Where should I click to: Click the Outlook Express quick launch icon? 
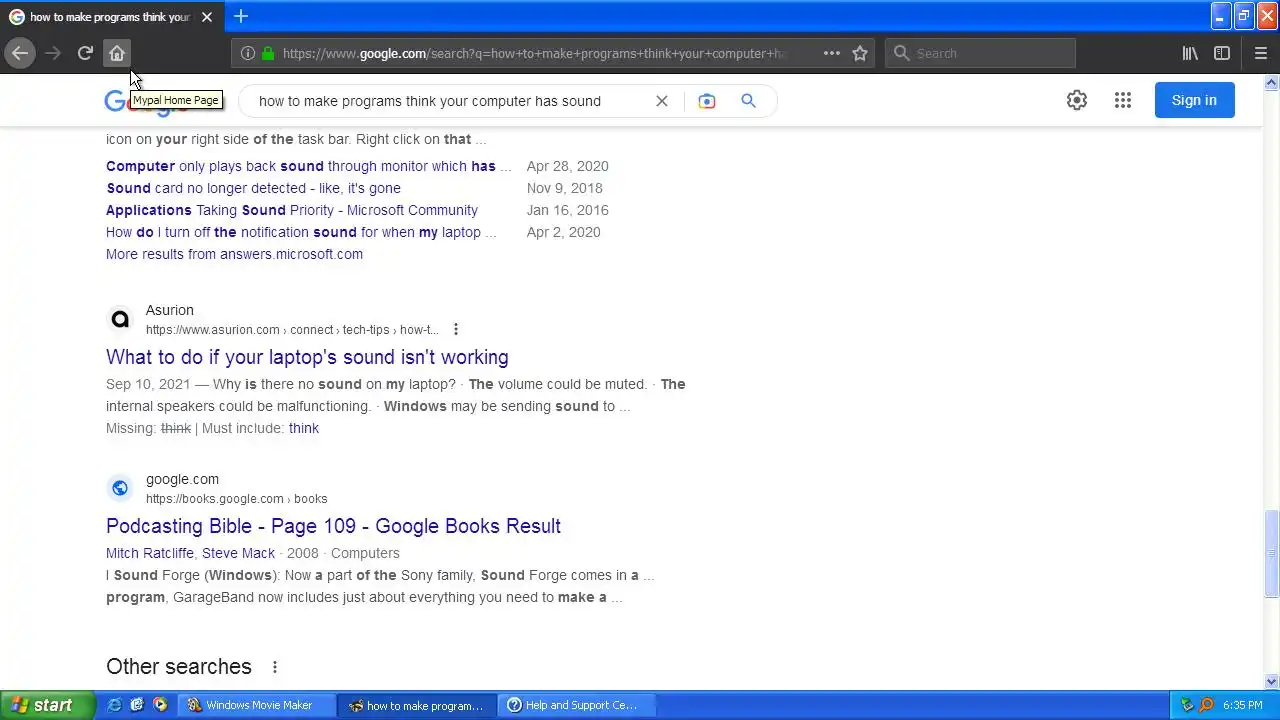tap(137, 705)
